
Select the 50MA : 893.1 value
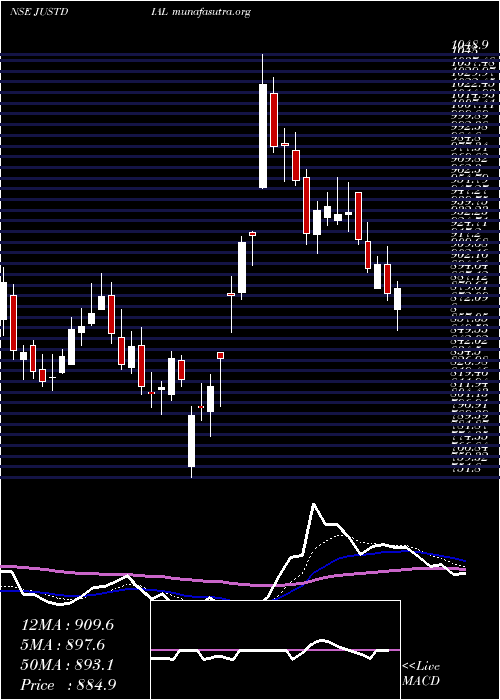coord(67,665)
